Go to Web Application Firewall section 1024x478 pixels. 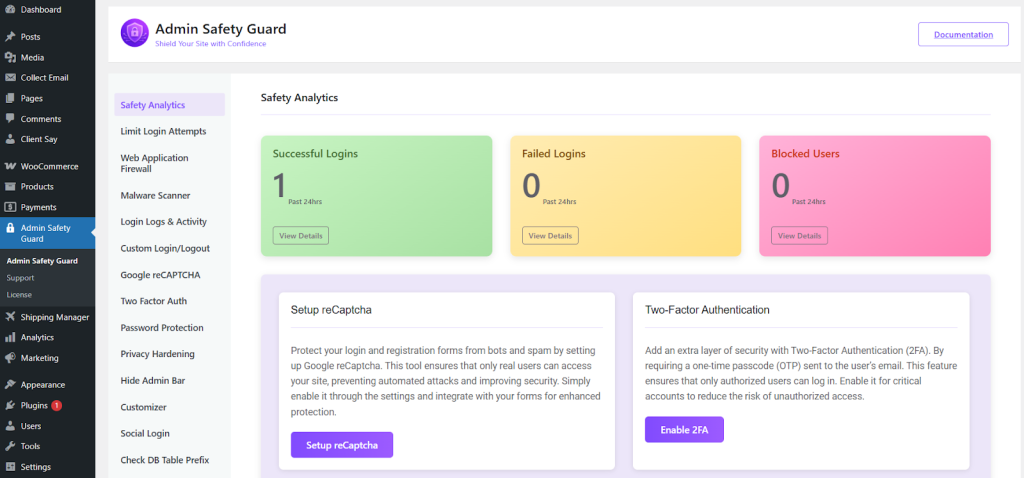(154, 163)
